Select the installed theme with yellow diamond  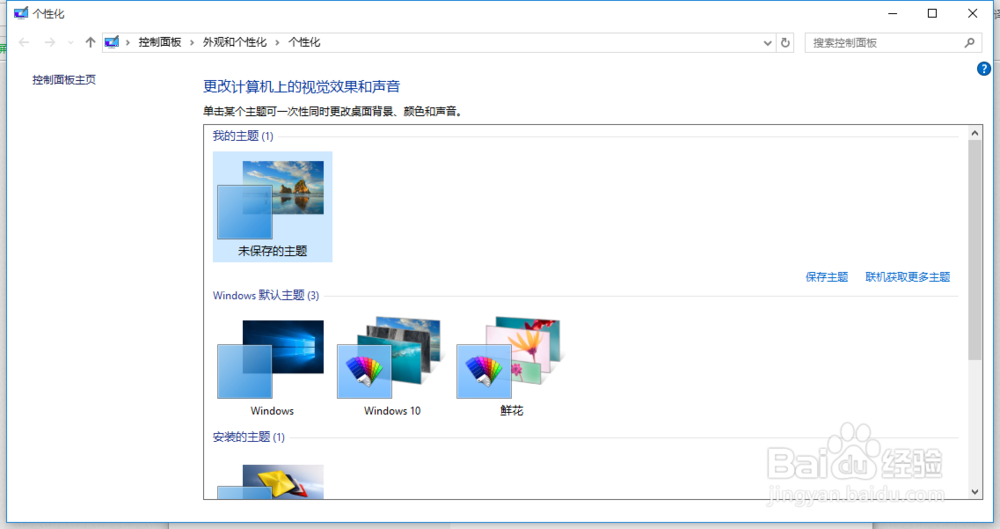point(272,481)
